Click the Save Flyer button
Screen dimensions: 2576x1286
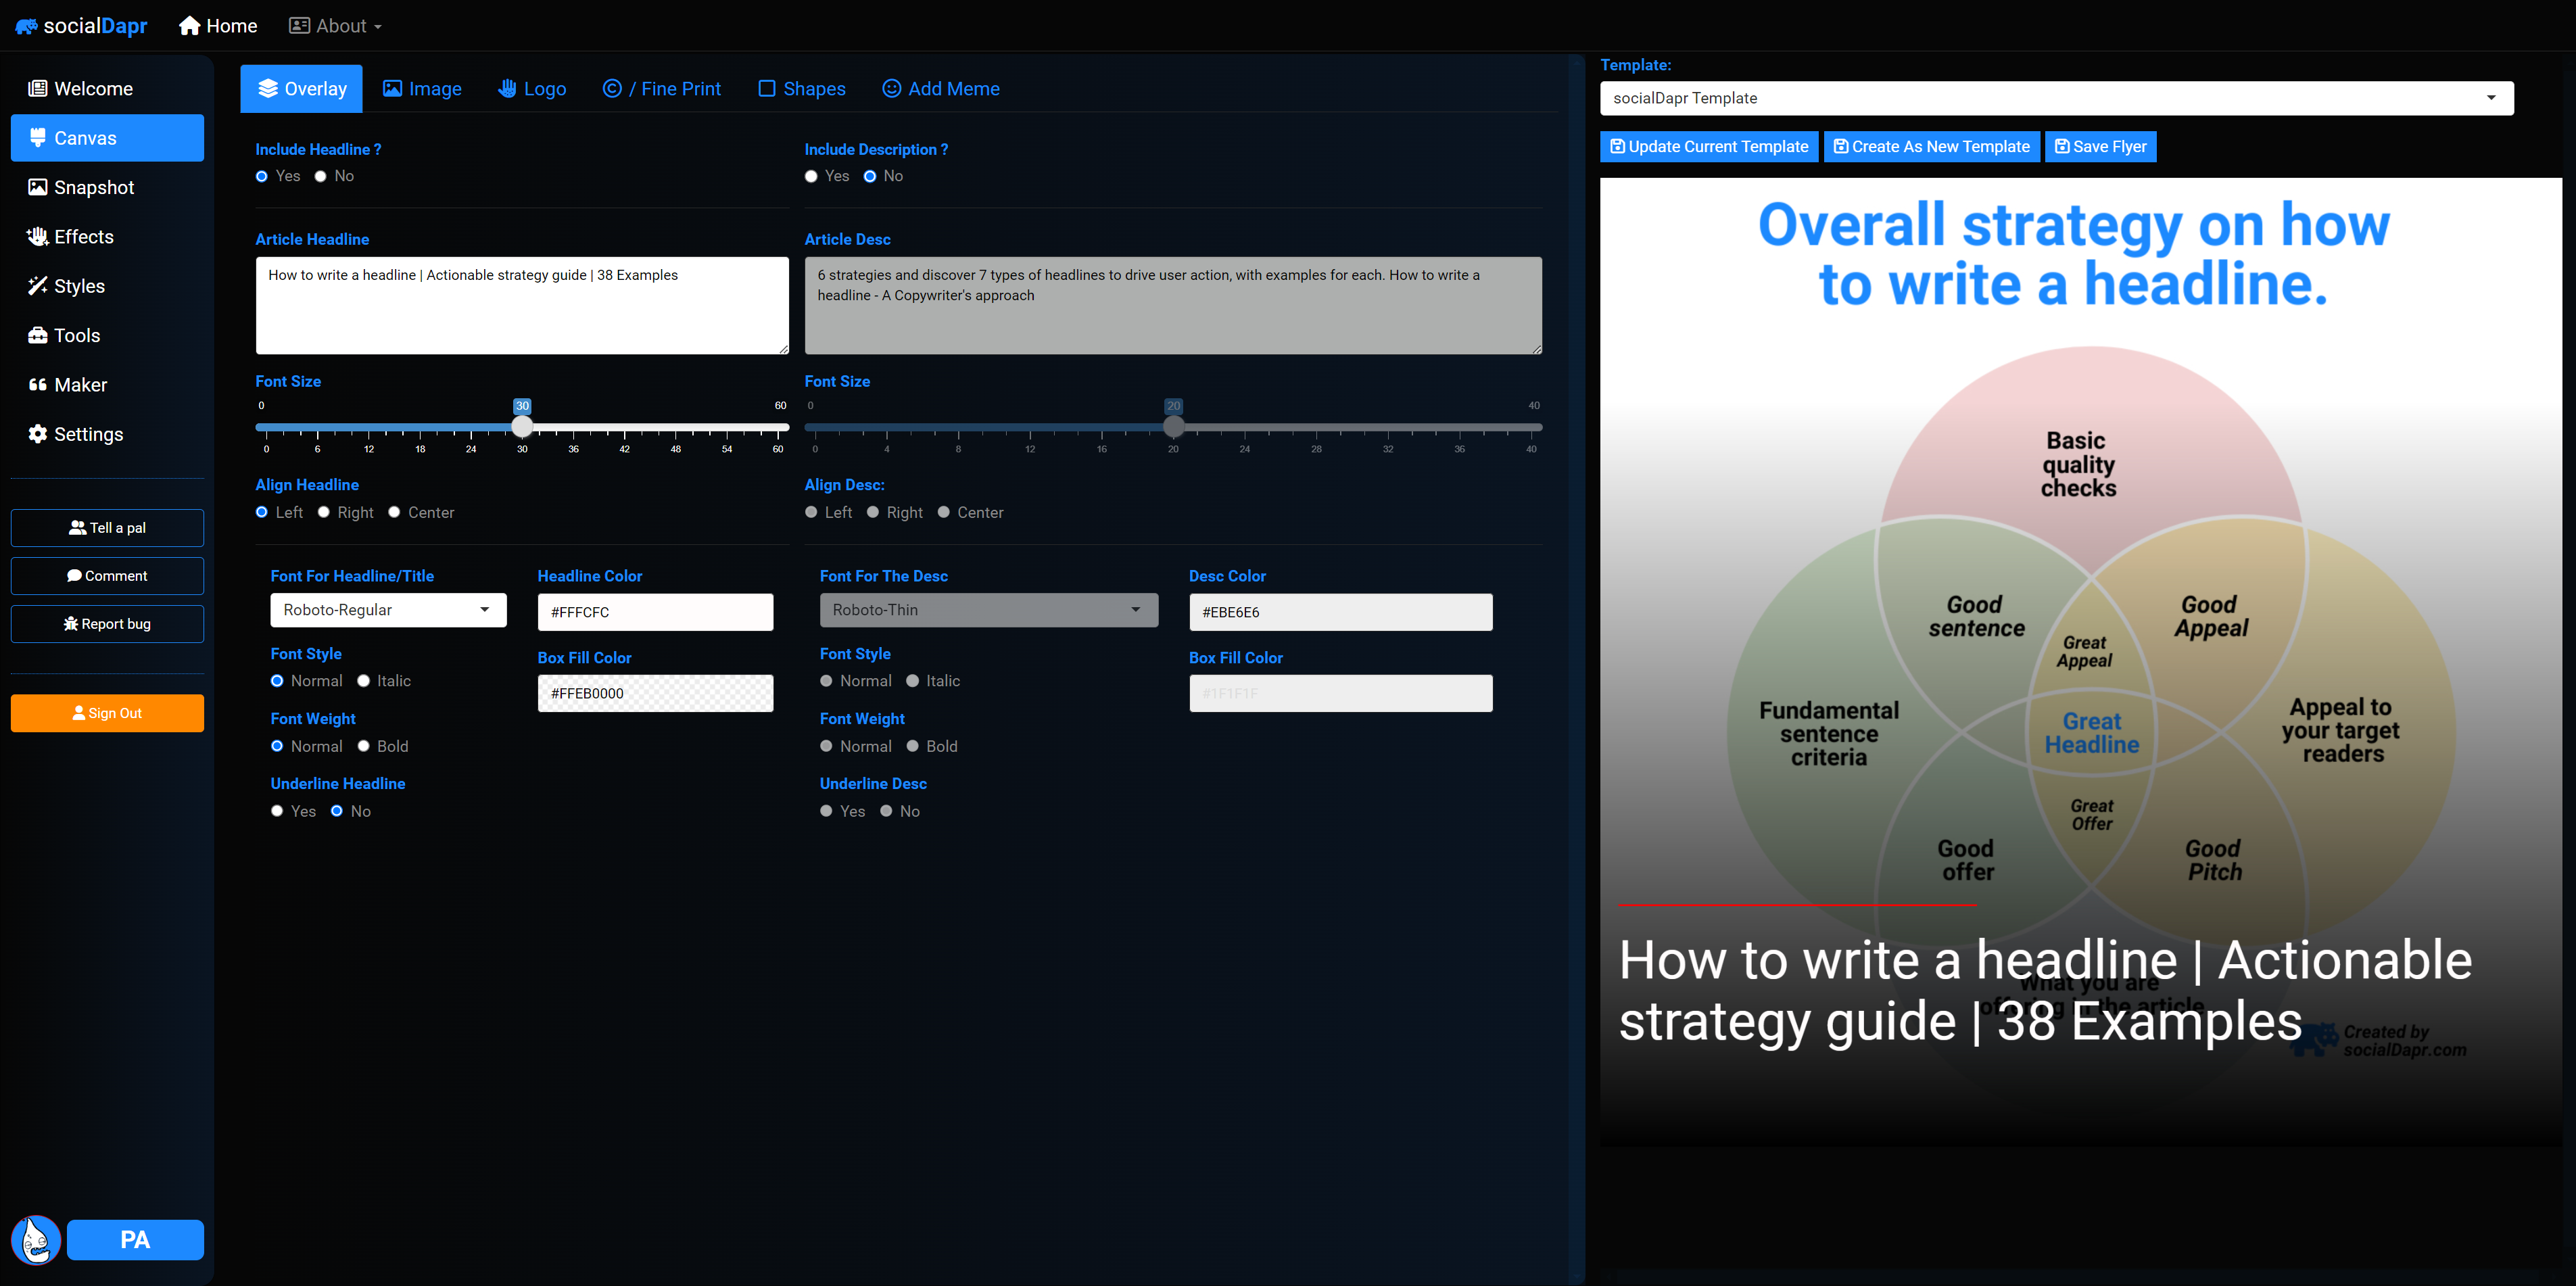[2100, 146]
